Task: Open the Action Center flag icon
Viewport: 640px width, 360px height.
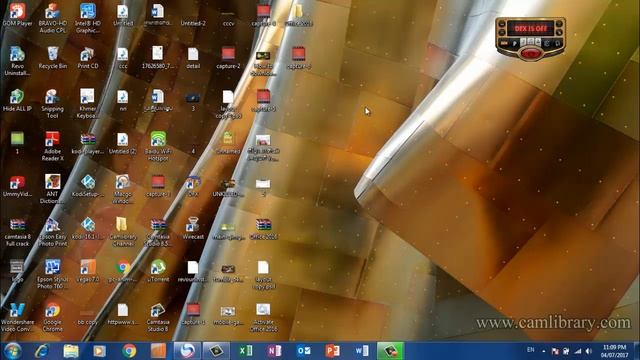Action: pos(555,351)
